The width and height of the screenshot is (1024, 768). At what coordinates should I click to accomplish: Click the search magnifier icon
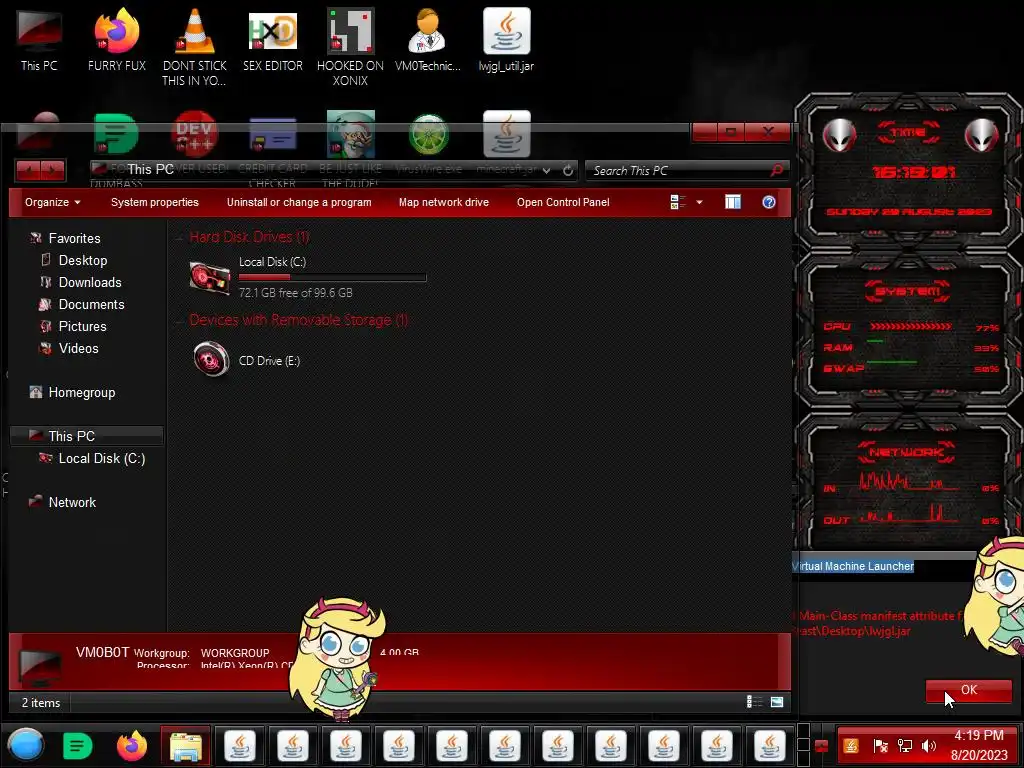(776, 170)
